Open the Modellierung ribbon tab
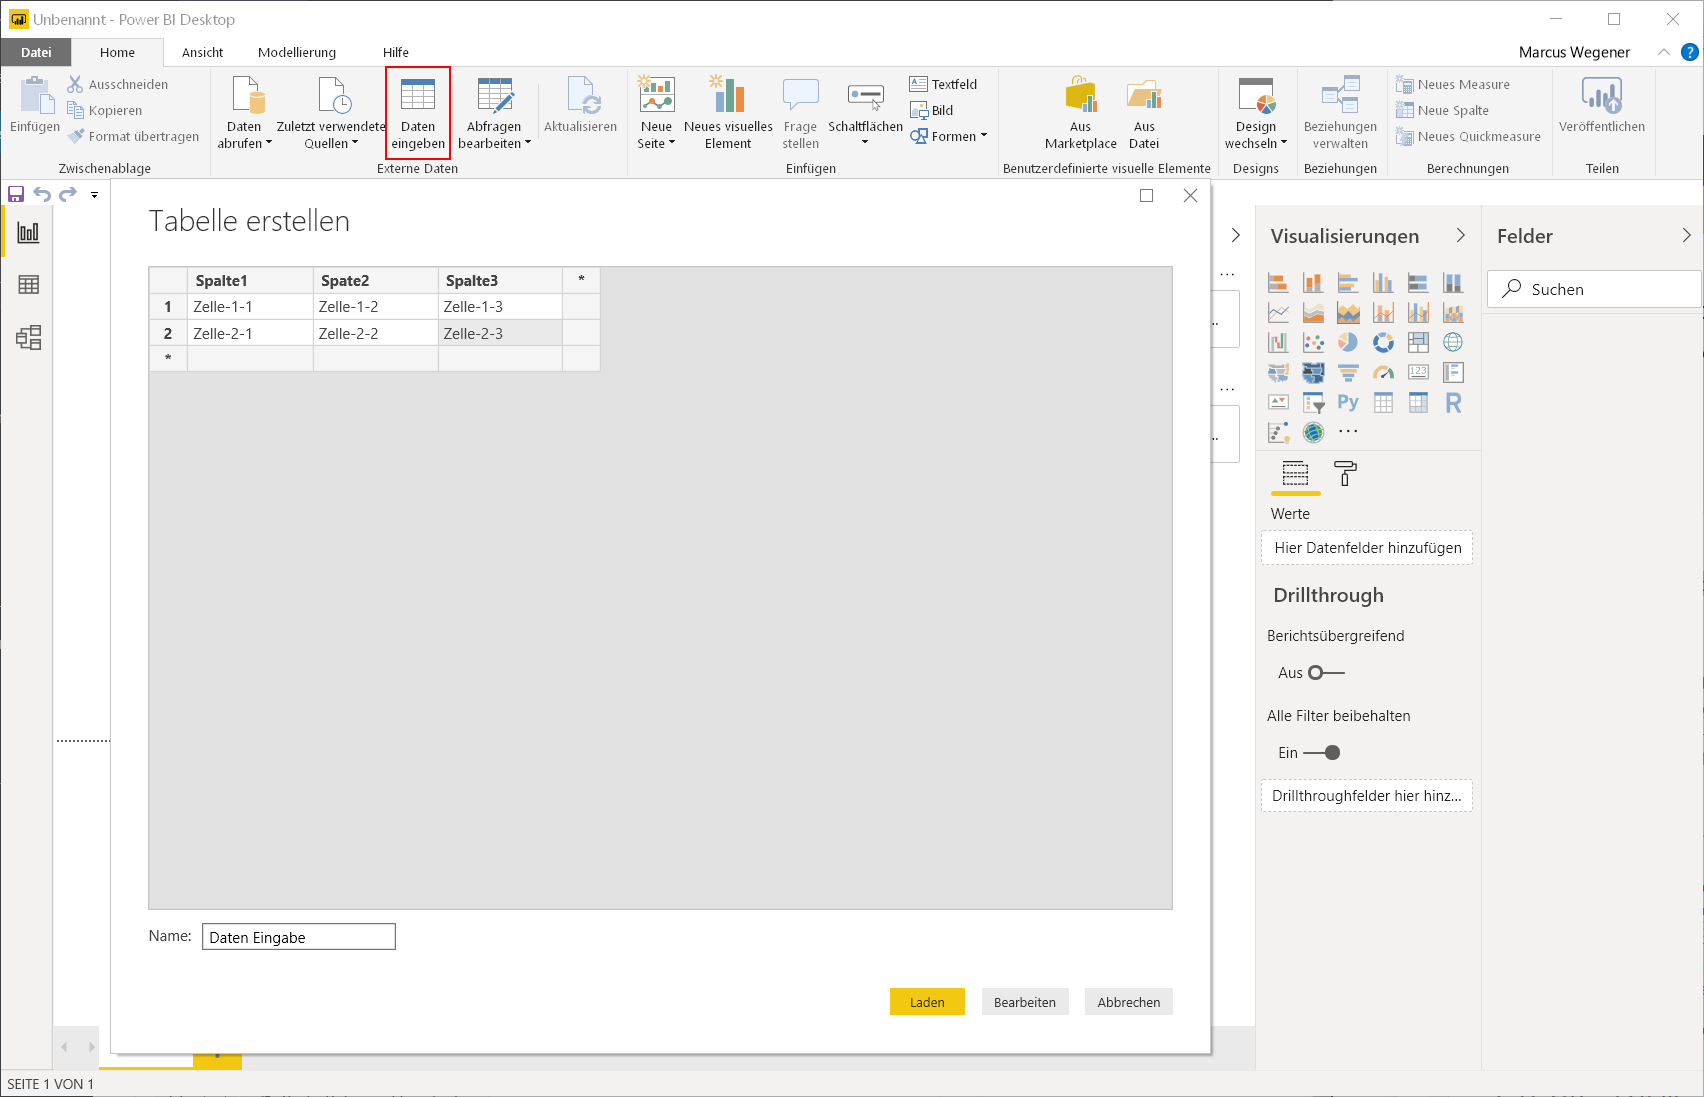The height and width of the screenshot is (1097, 1704). pyautogui.click(x=297, y=52)
